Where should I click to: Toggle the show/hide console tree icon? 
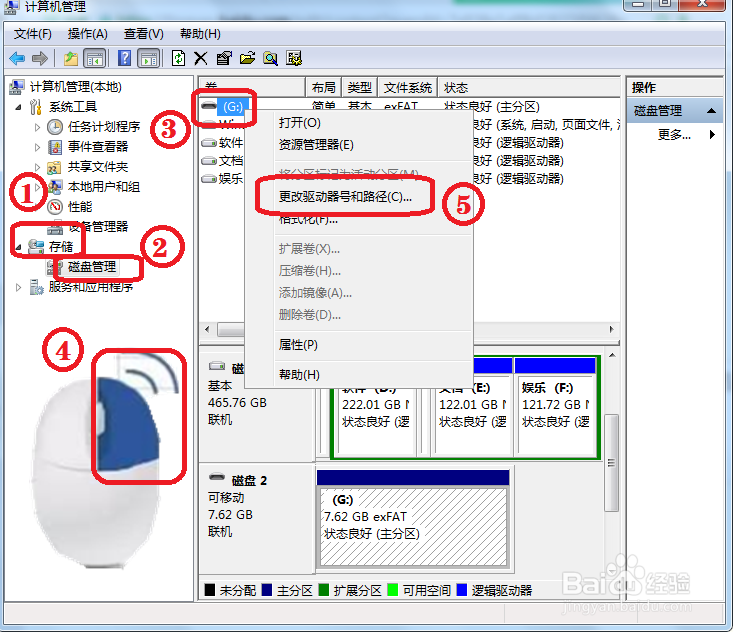[95, 58]
